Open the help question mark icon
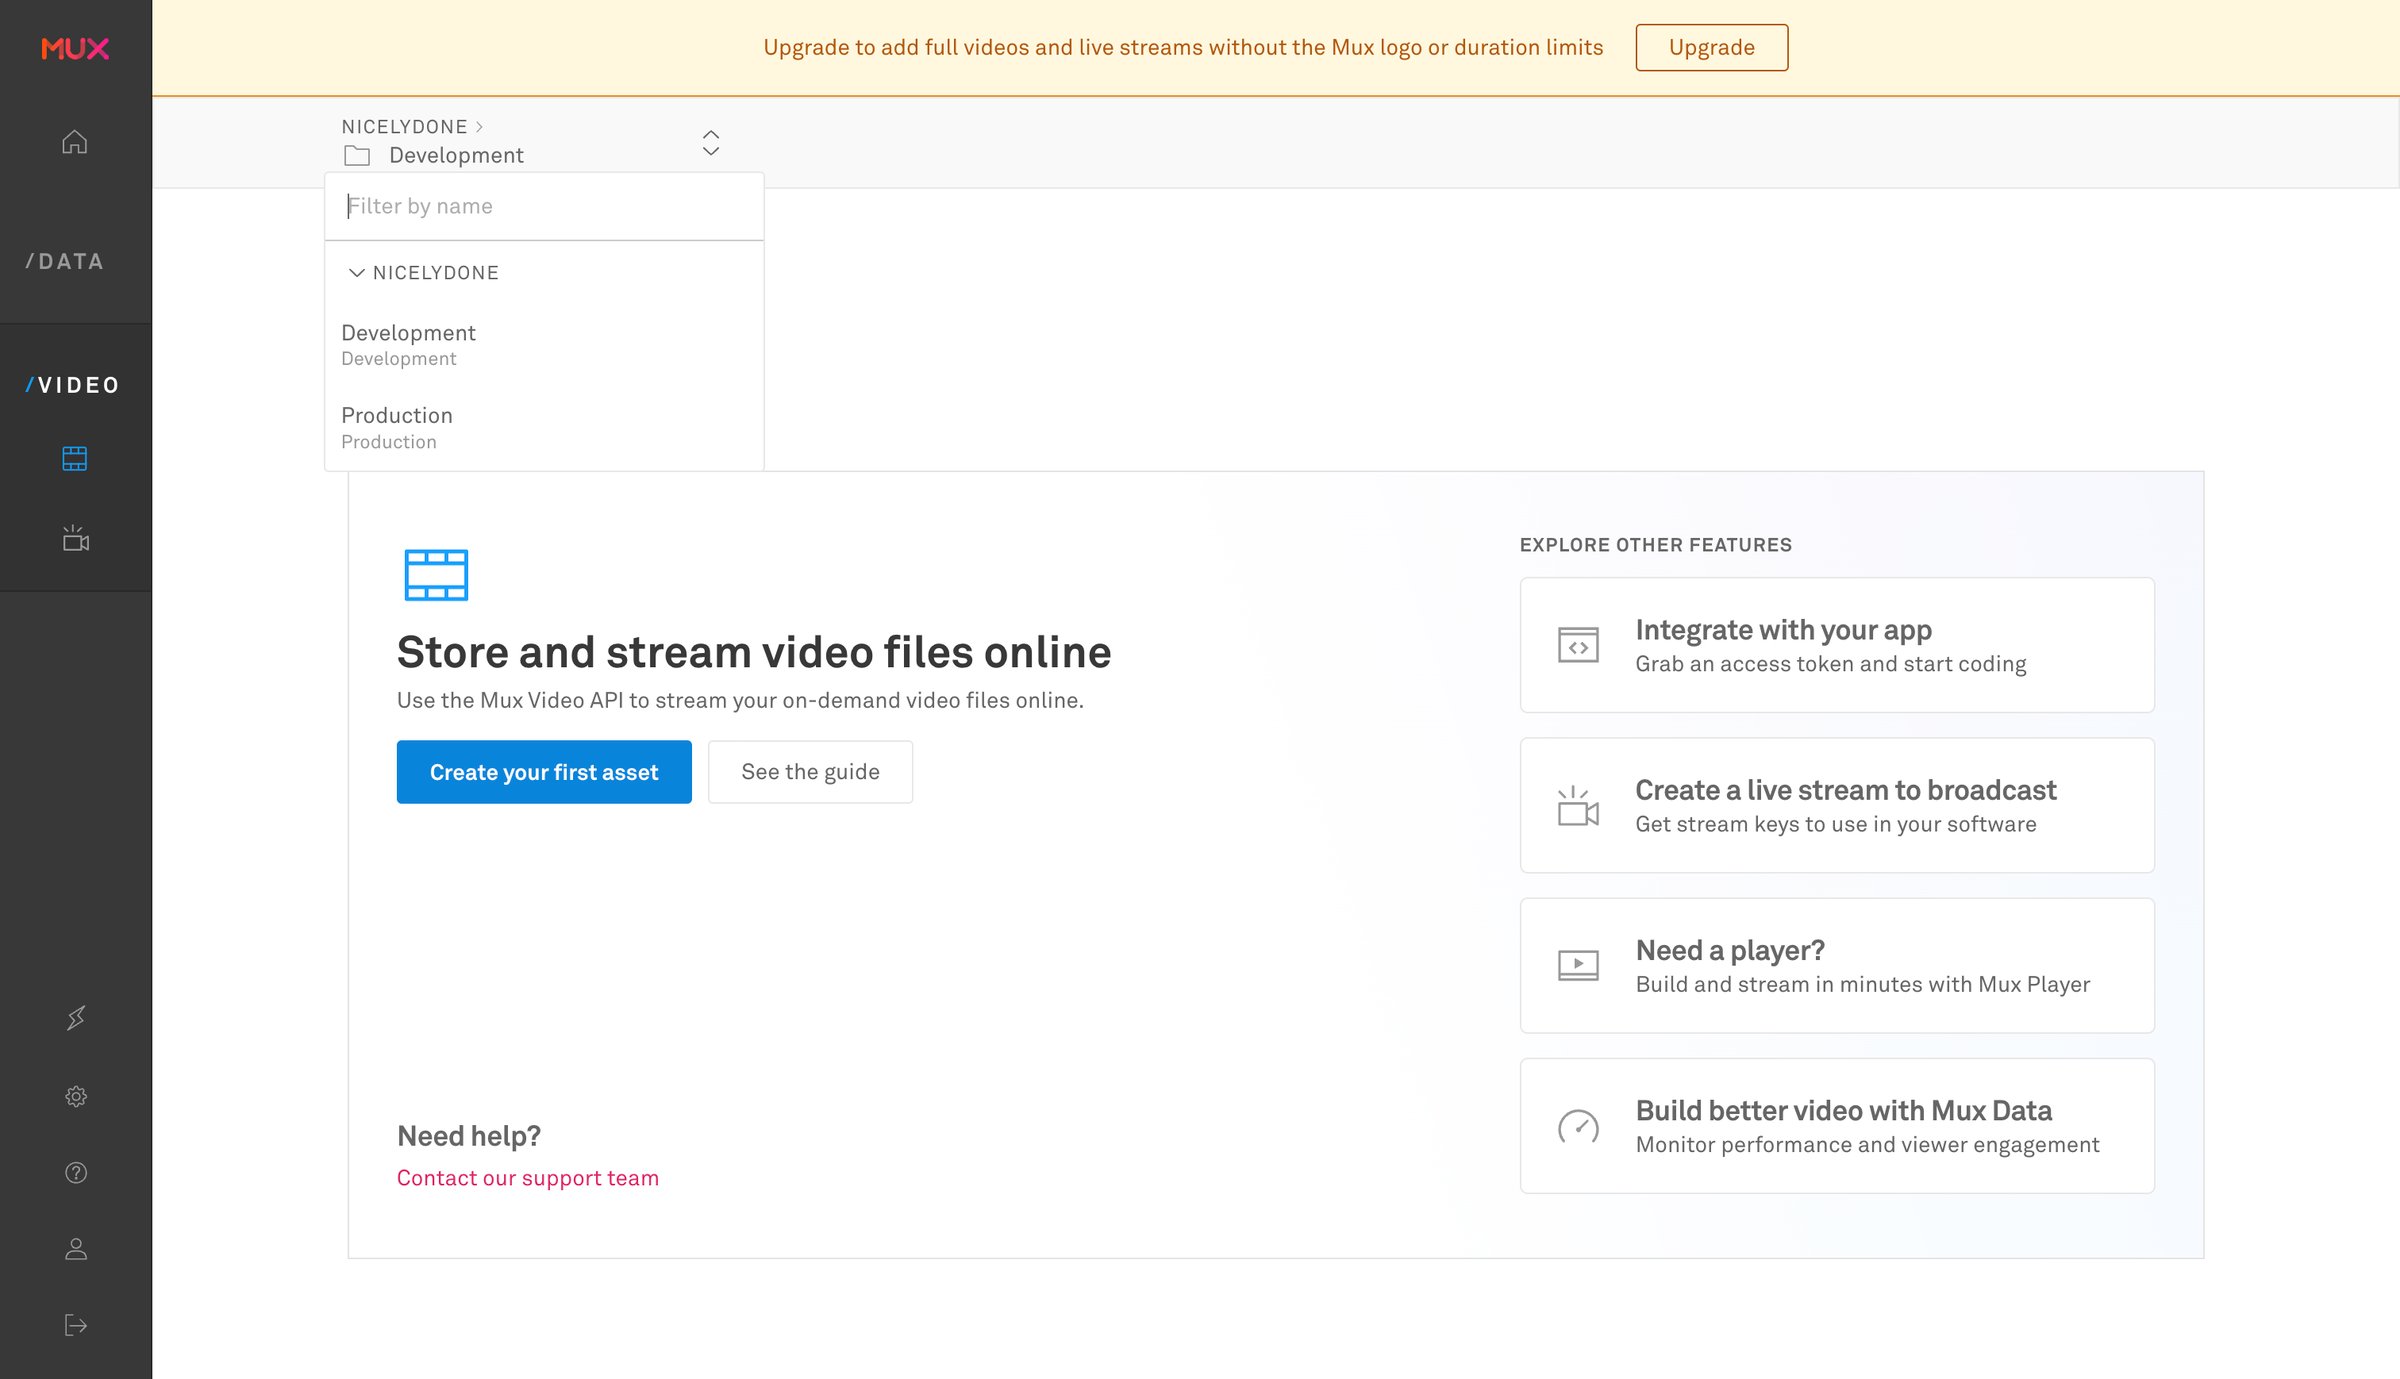The height and width of the screenshot is (1379, 2400). [x=75, y=1173]
